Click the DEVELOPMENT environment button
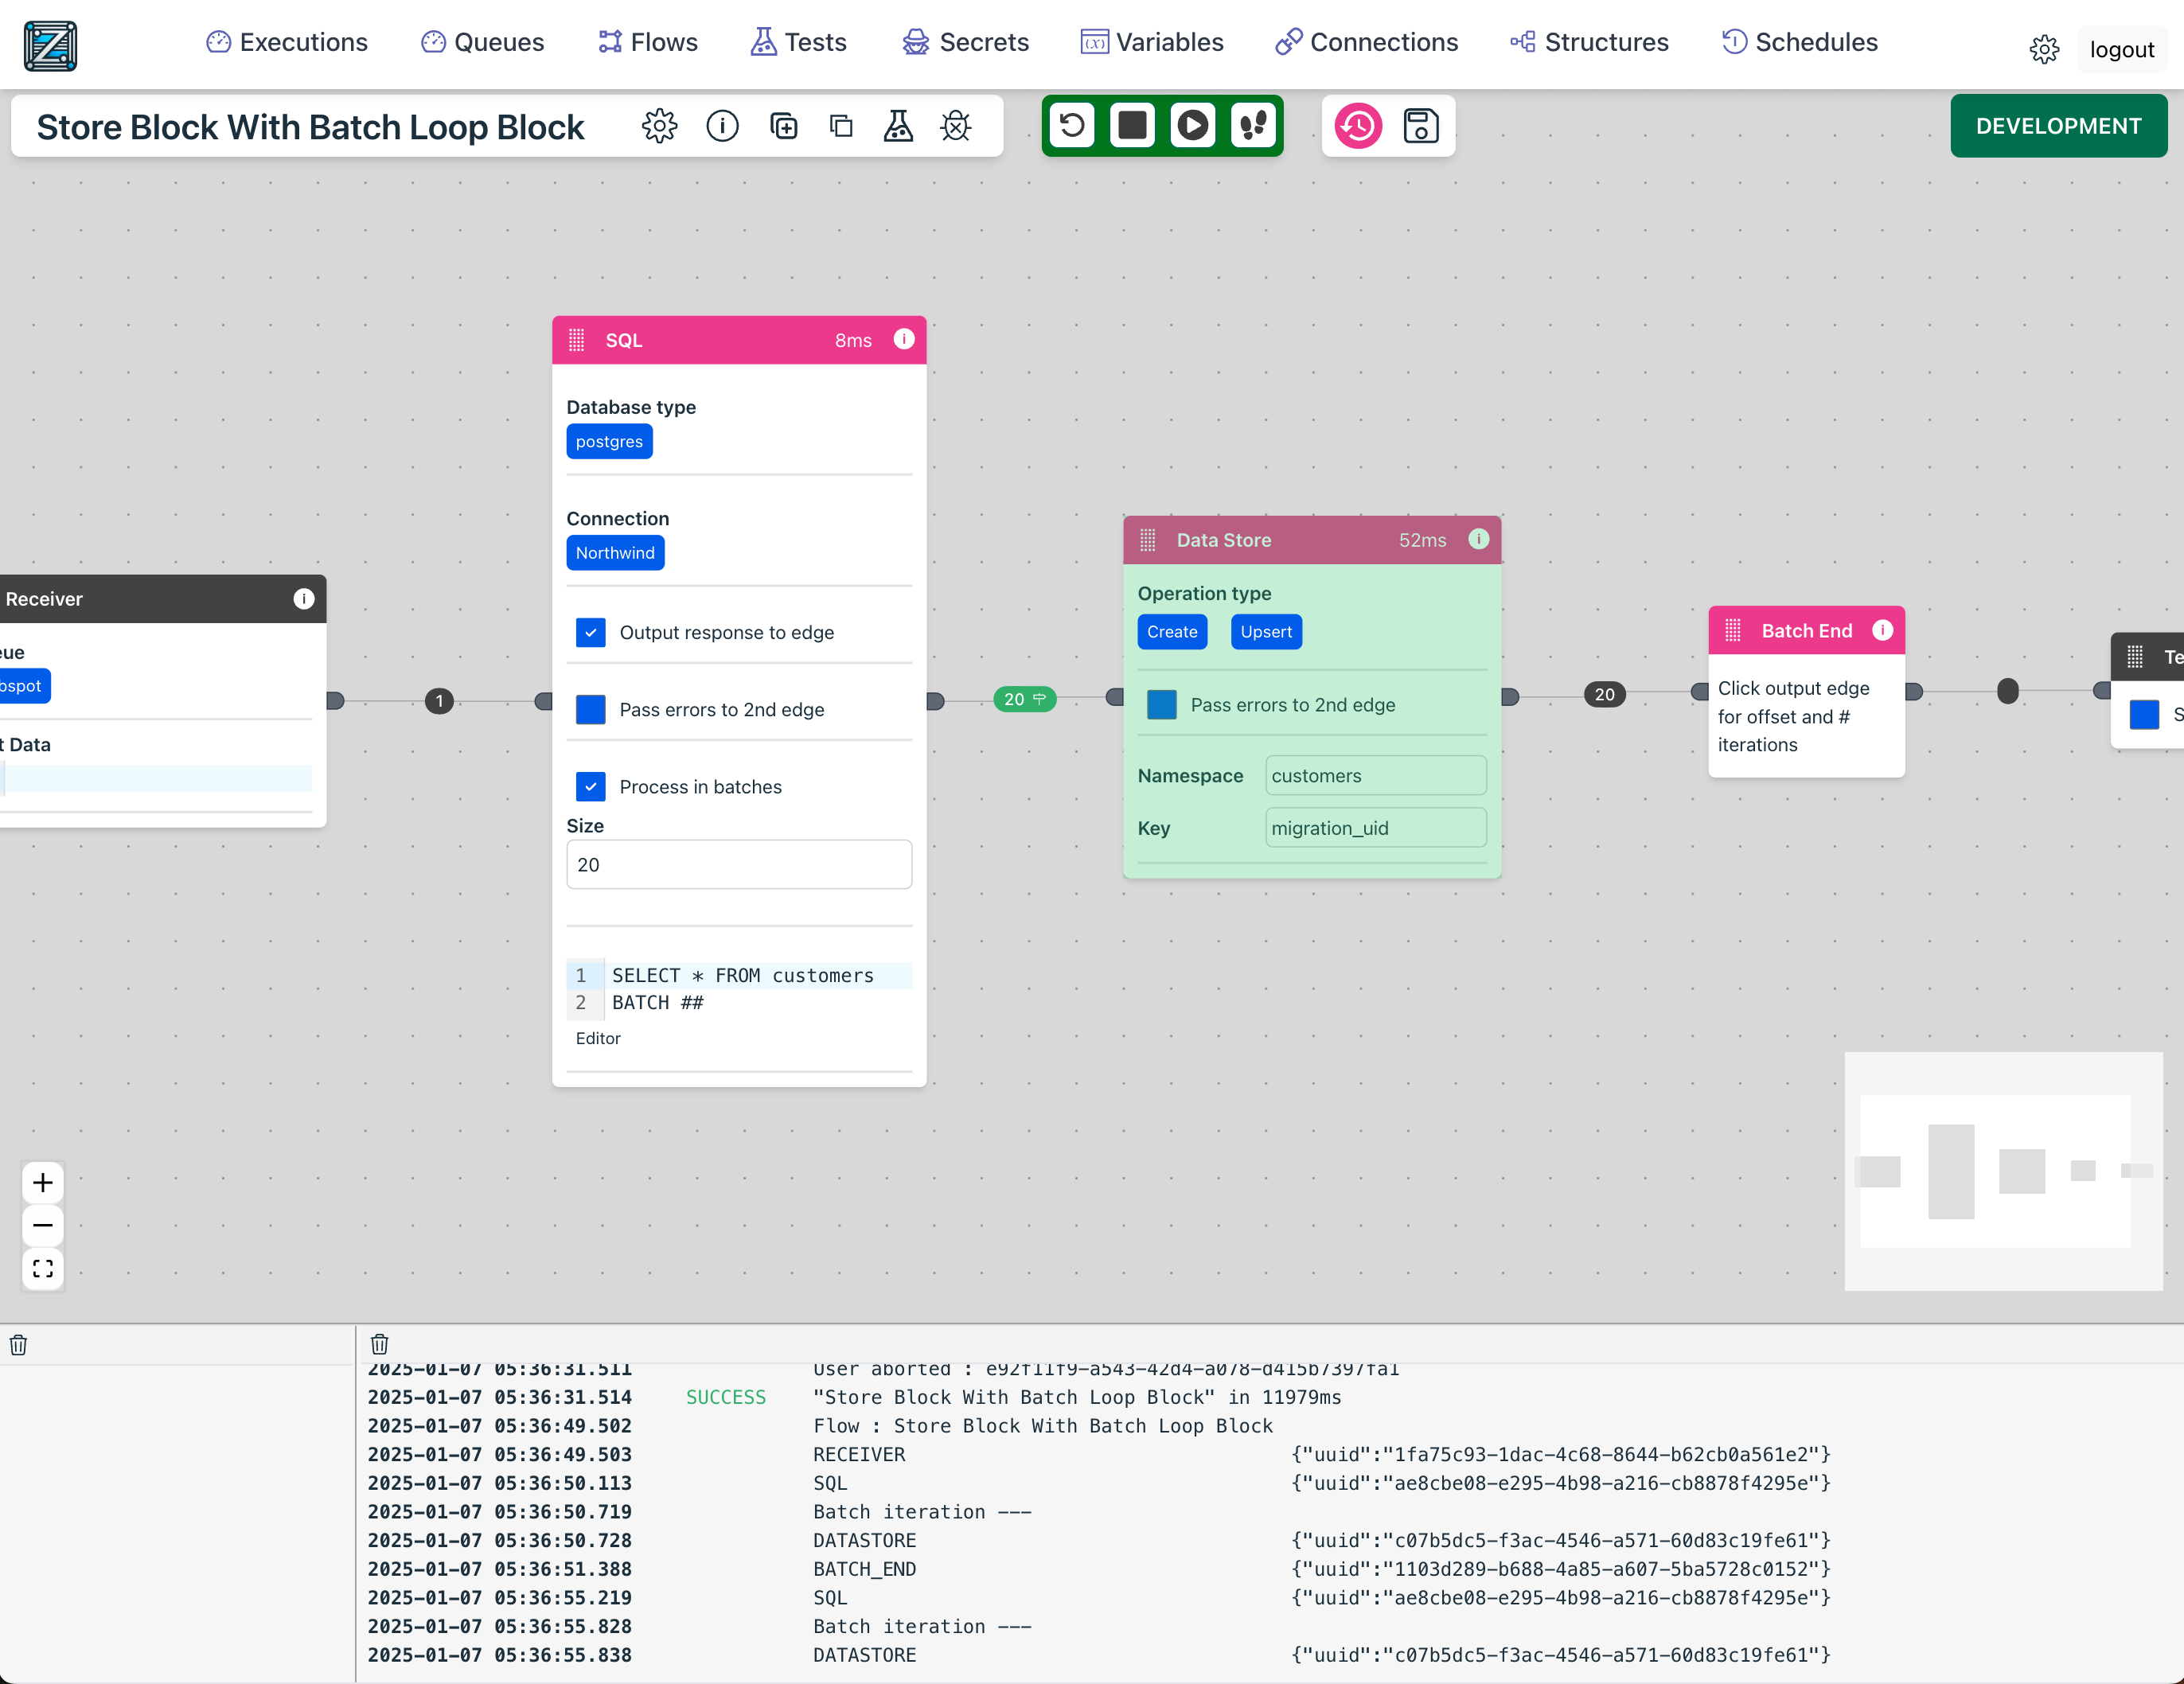Screen dimensions: 2184x1684 coord(2058,126)
